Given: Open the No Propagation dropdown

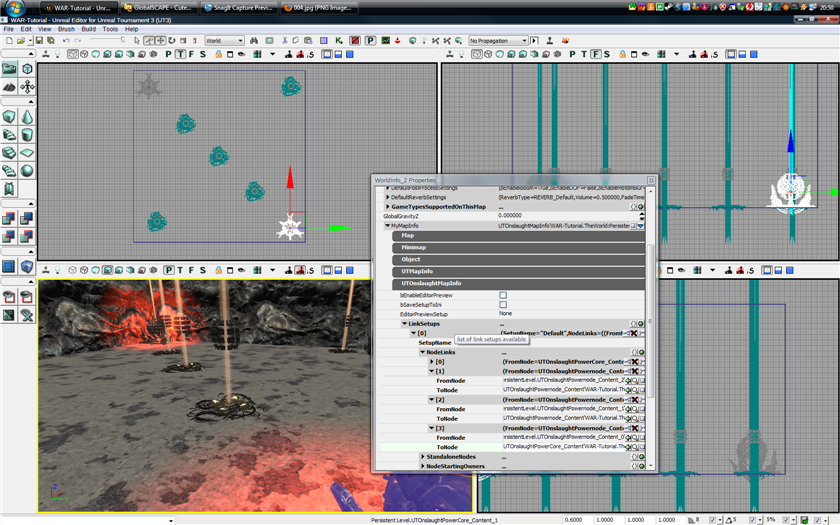Looking at the screenshot, I should [x=498, y=41].
